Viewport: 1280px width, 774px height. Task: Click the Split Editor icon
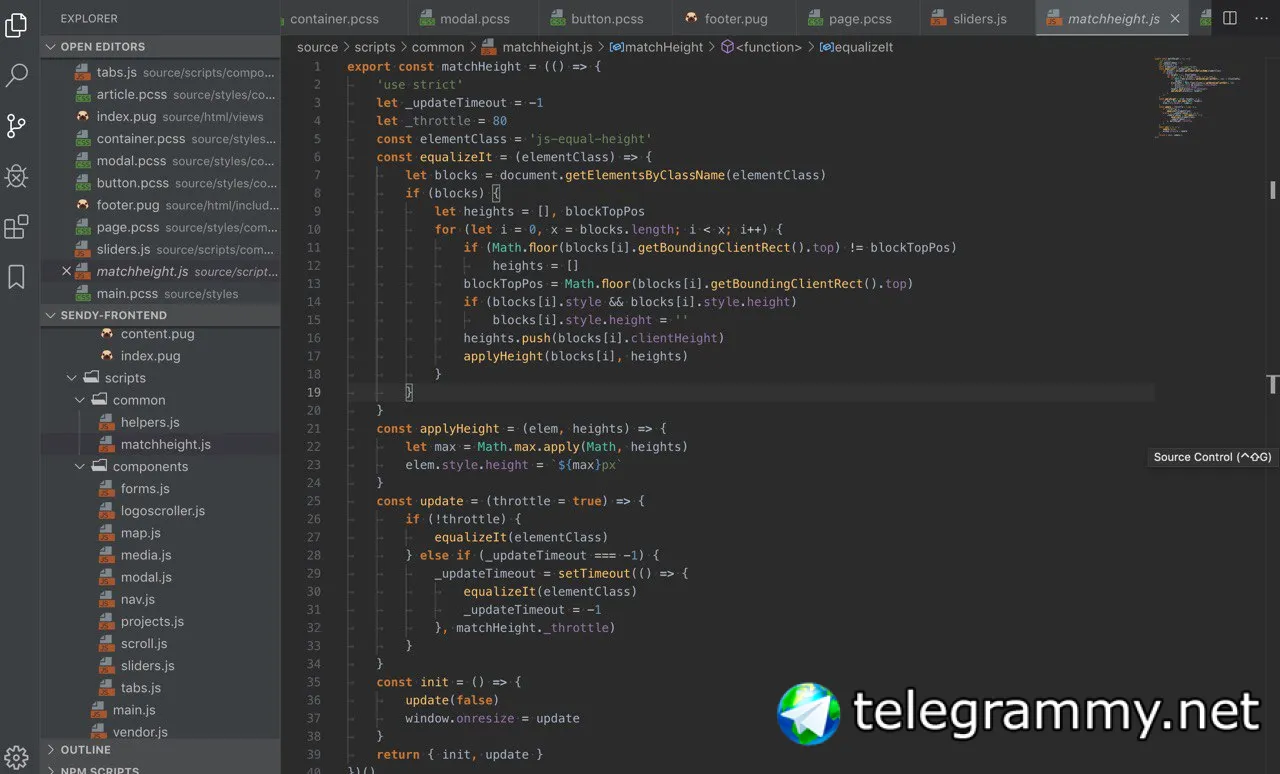[x=1230, y=18]
